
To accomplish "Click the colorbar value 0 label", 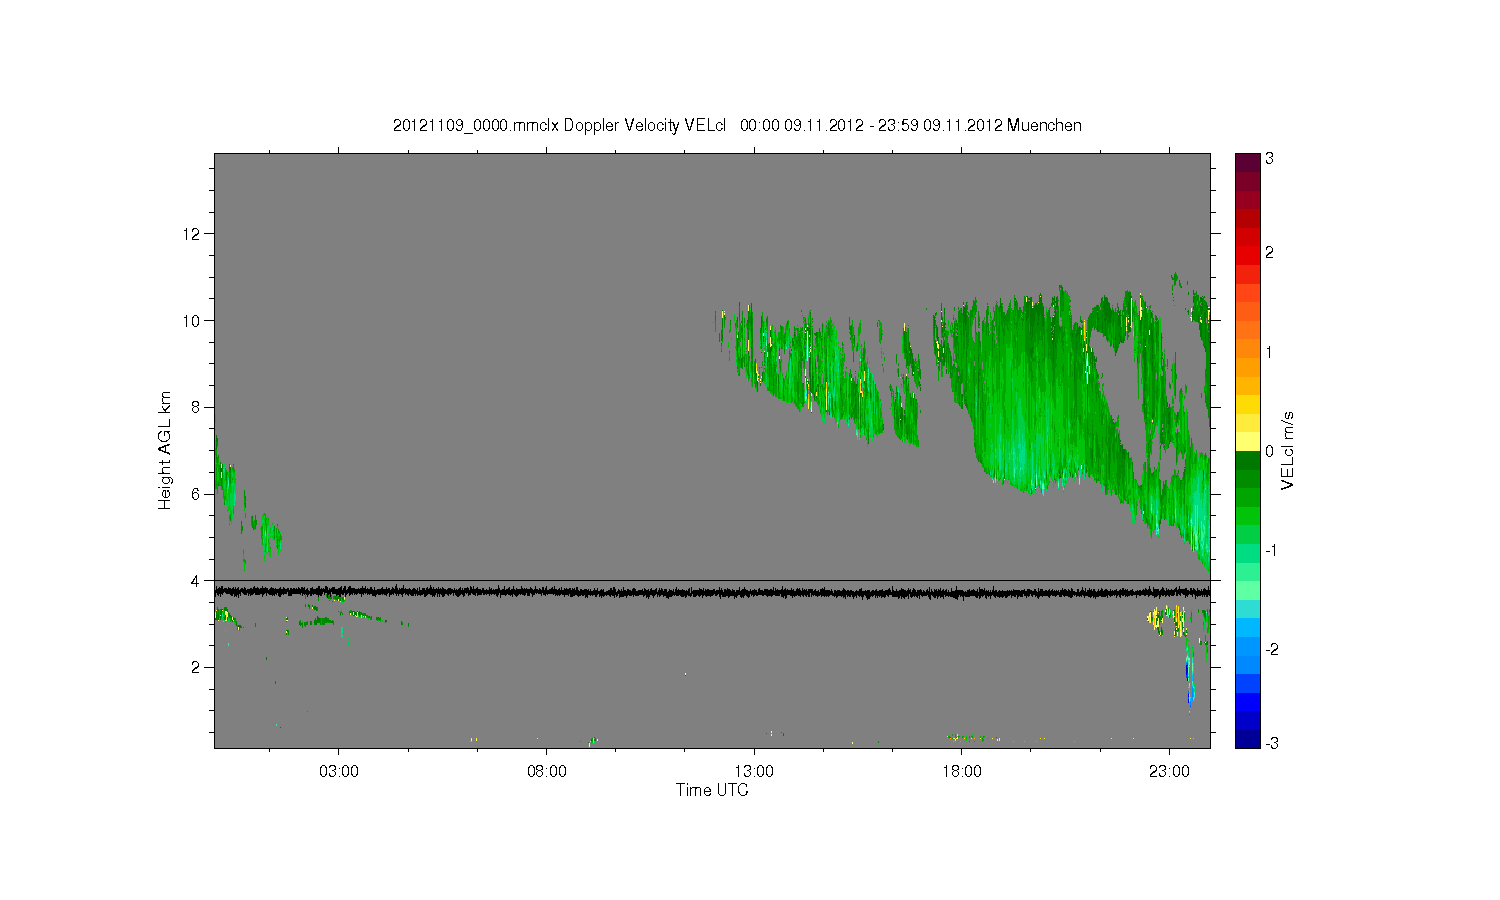I will [1269, 451].
